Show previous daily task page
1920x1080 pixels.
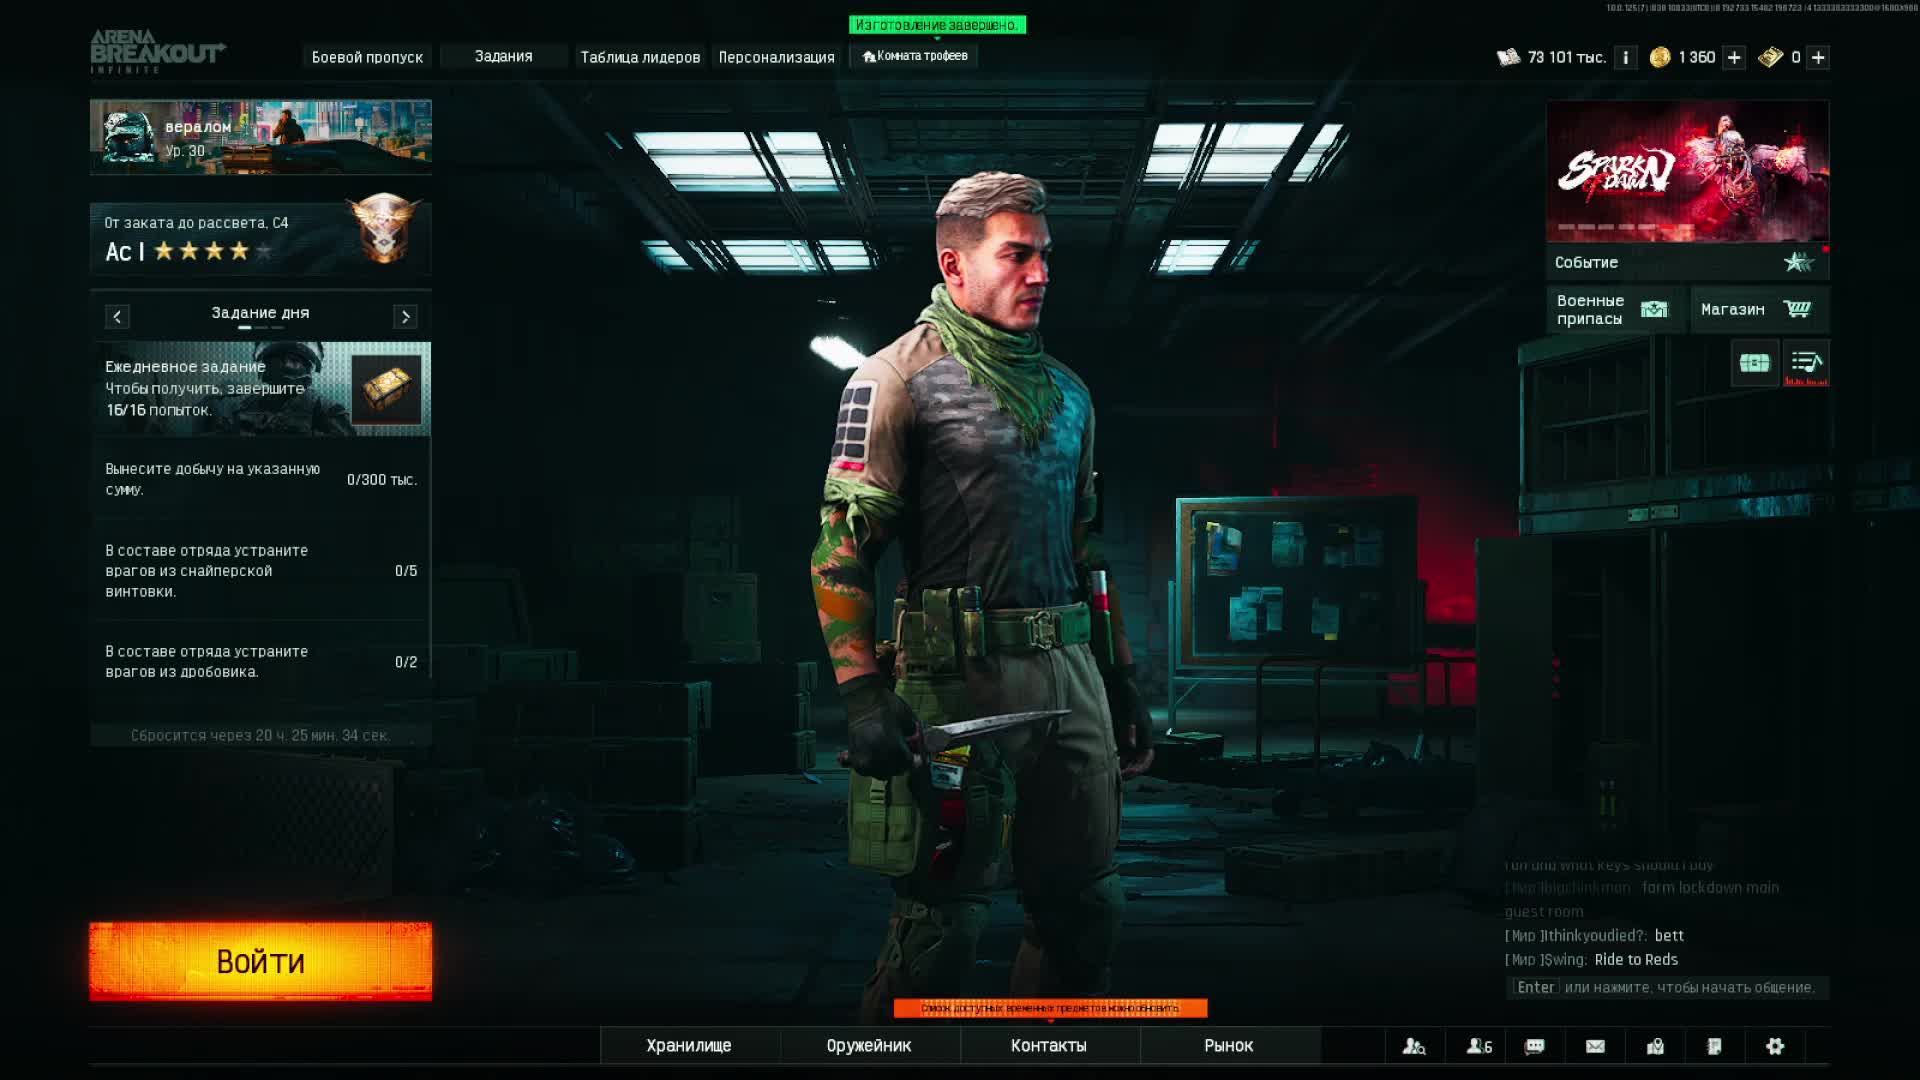(117, 317)
